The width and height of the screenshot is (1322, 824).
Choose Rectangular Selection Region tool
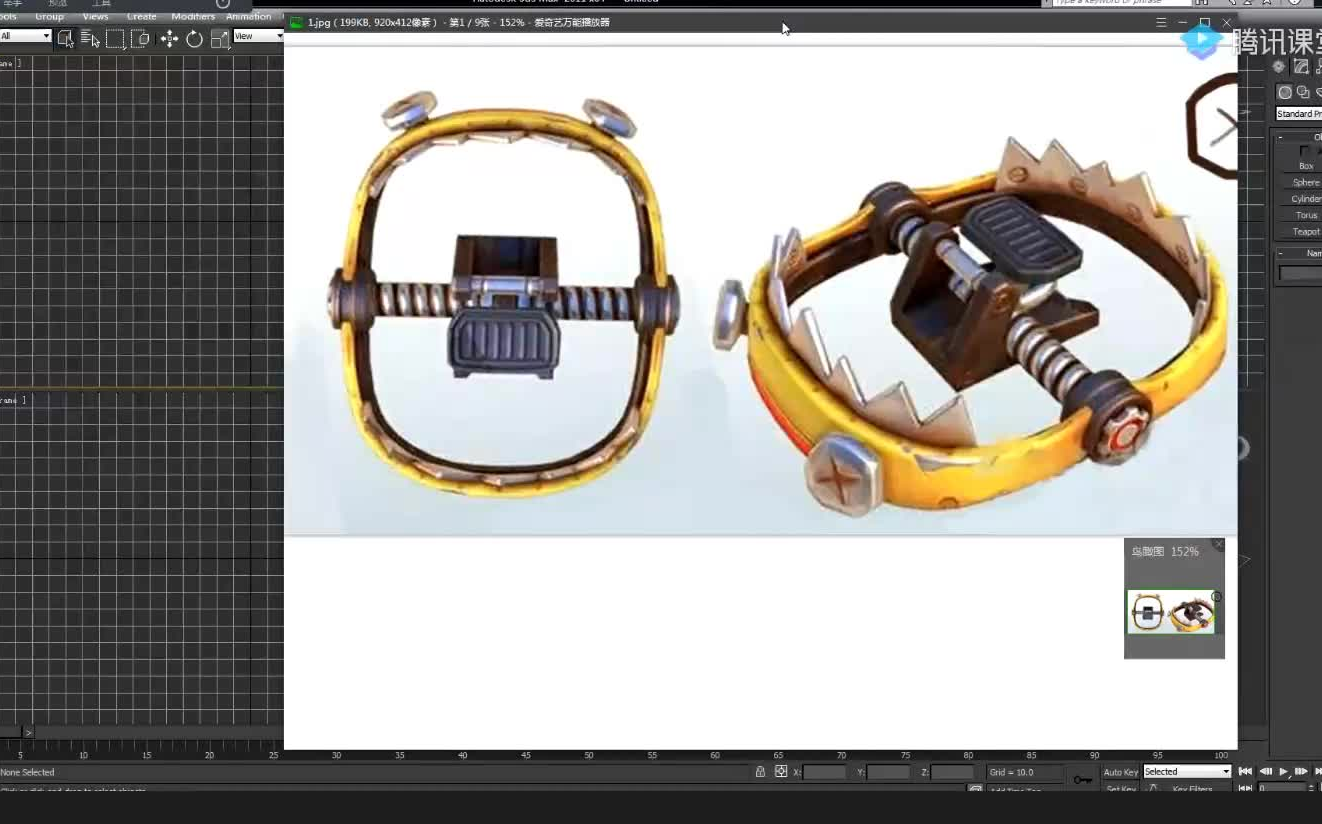click(115, 38)
